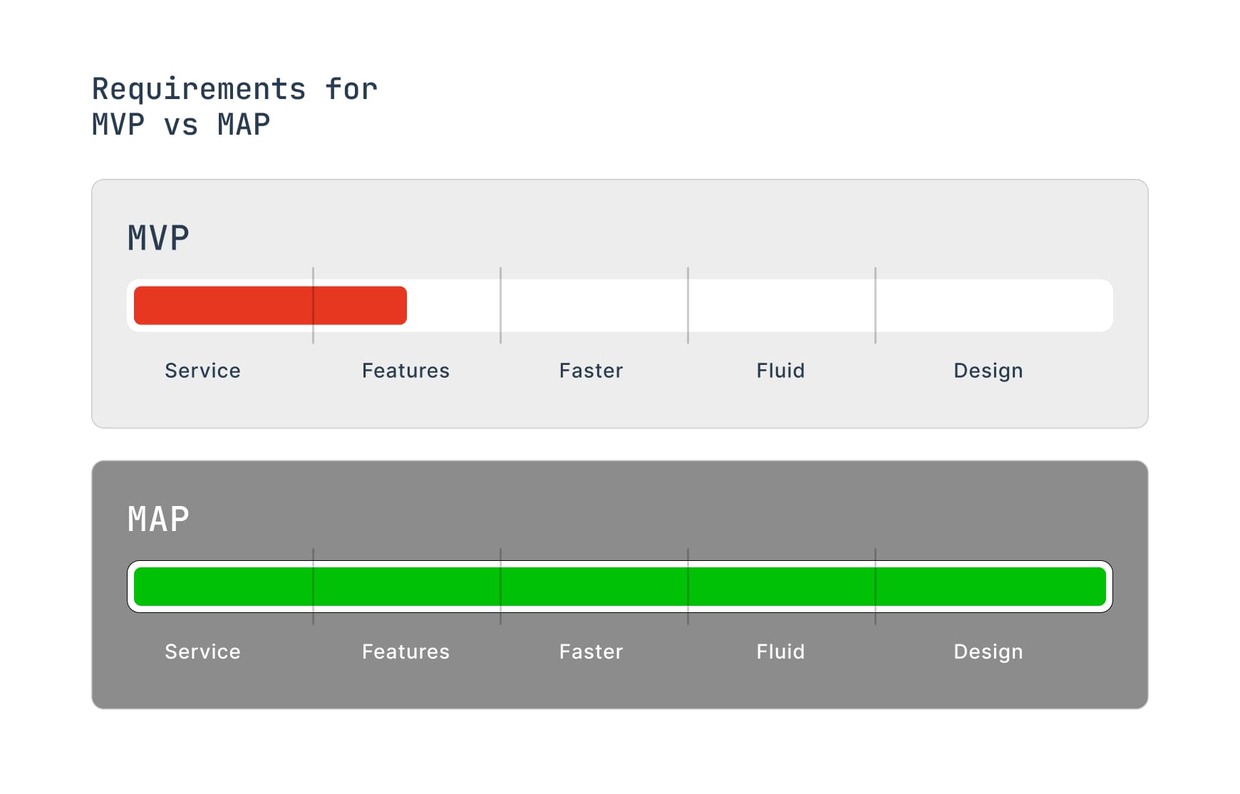Click the MVP heading text
Image resolution: width=1240 pixels, height=794 pixels.
pyautogui.click(x=158, y=238)
